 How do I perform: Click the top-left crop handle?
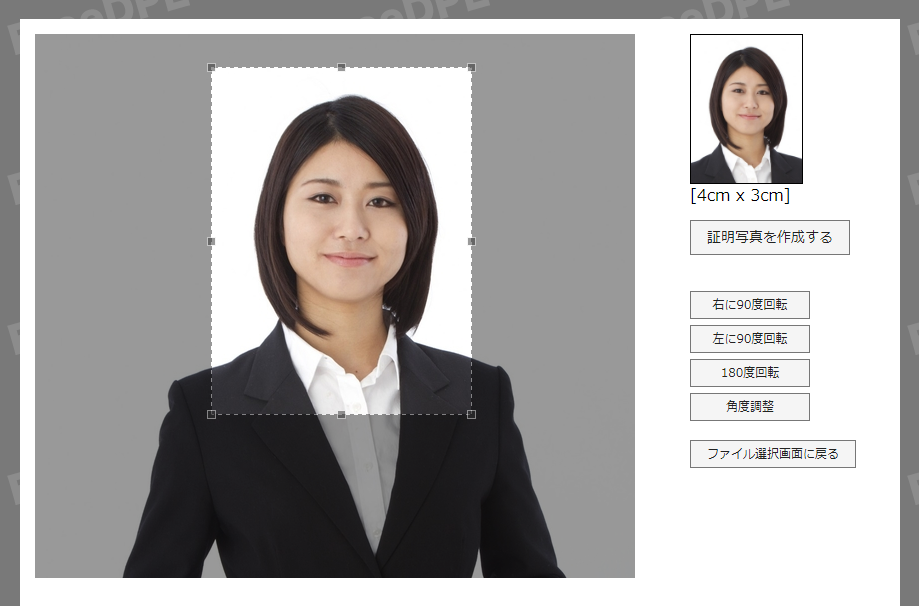[212, 67]
